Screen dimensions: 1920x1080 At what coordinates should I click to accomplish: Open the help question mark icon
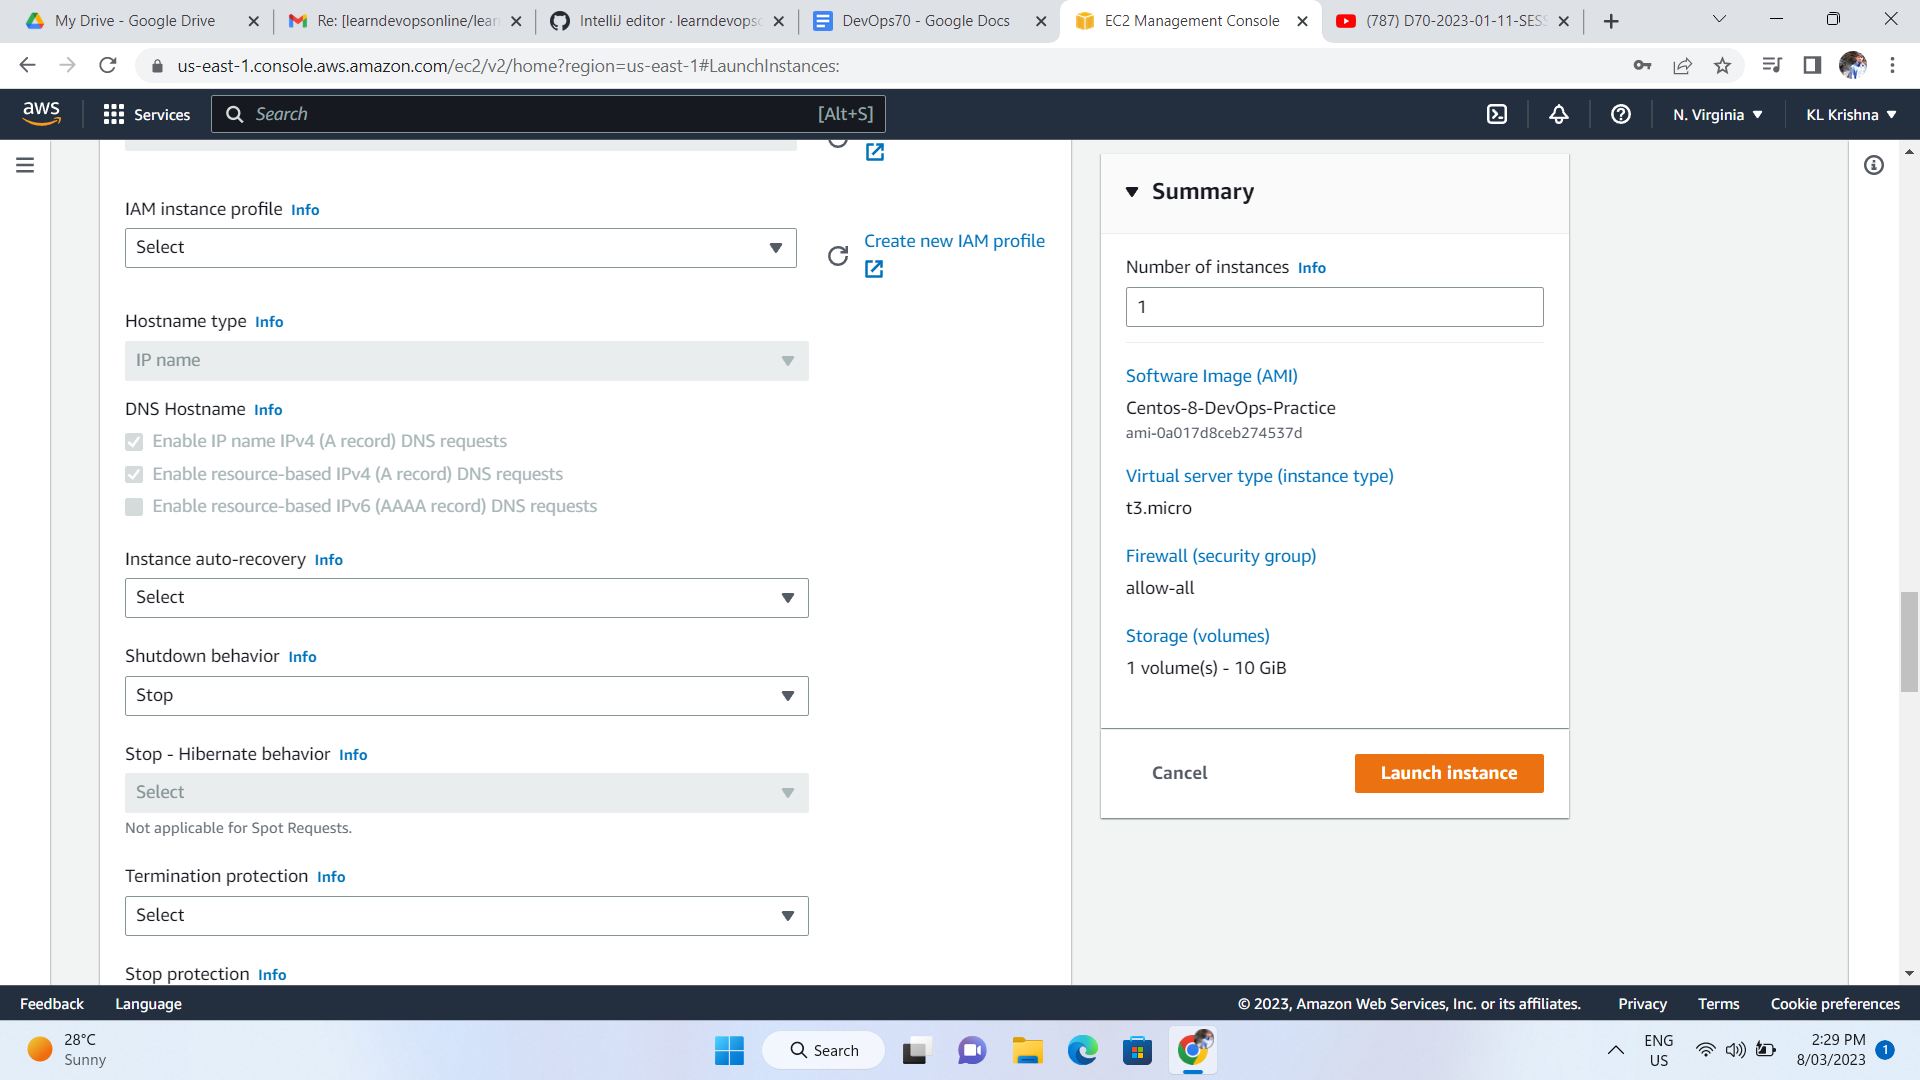[x=1621, y=114]
